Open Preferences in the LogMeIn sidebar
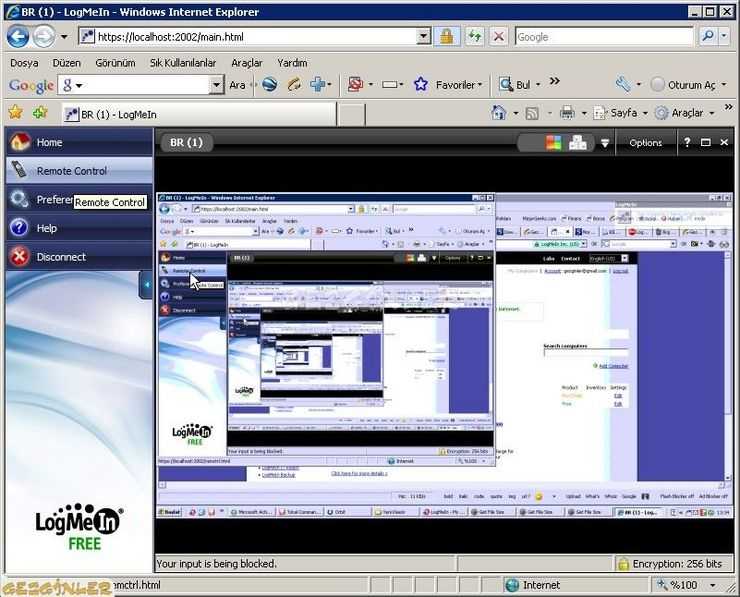740x597 pixels. 79,199
